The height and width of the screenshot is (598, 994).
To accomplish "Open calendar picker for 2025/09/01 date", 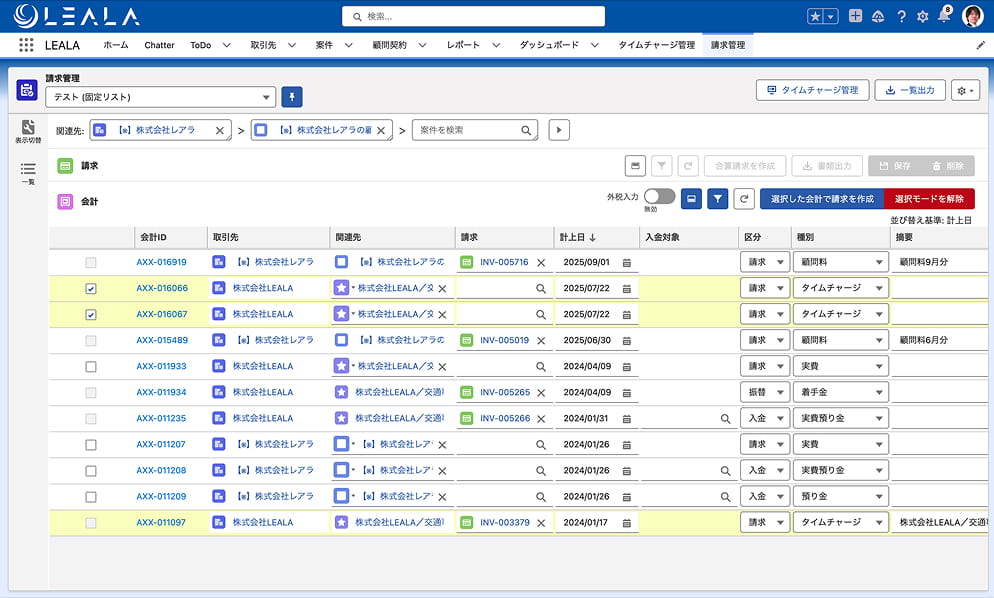I will click(x=626, y=263).
